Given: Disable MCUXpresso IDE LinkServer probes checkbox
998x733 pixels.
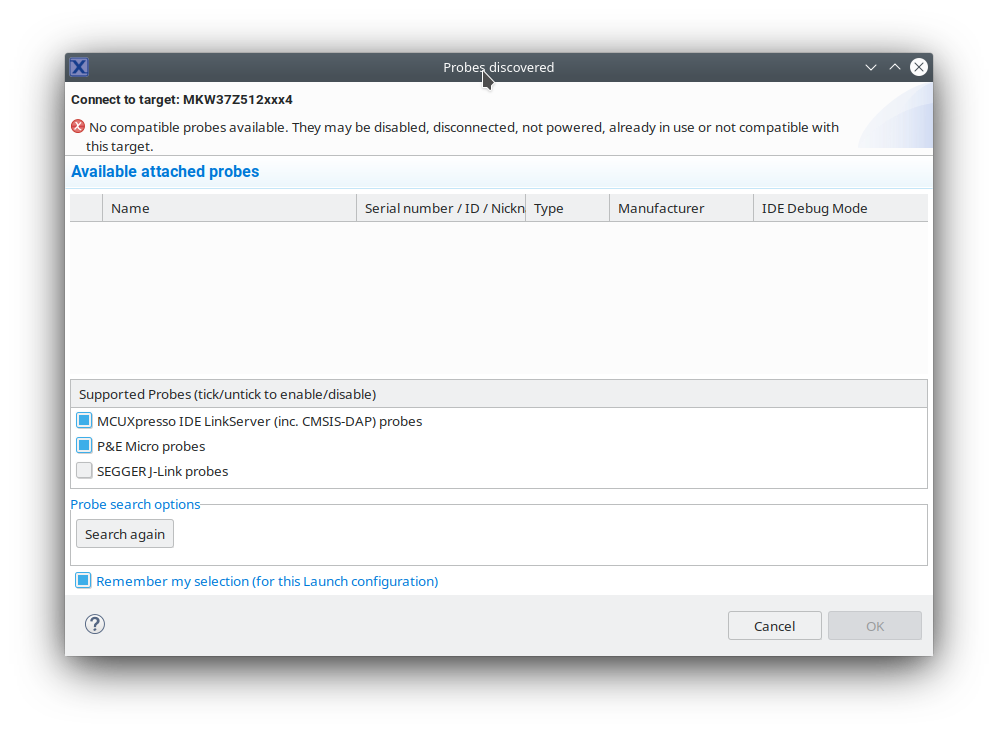Looking at the screenshot, I should tap(84, 421).
